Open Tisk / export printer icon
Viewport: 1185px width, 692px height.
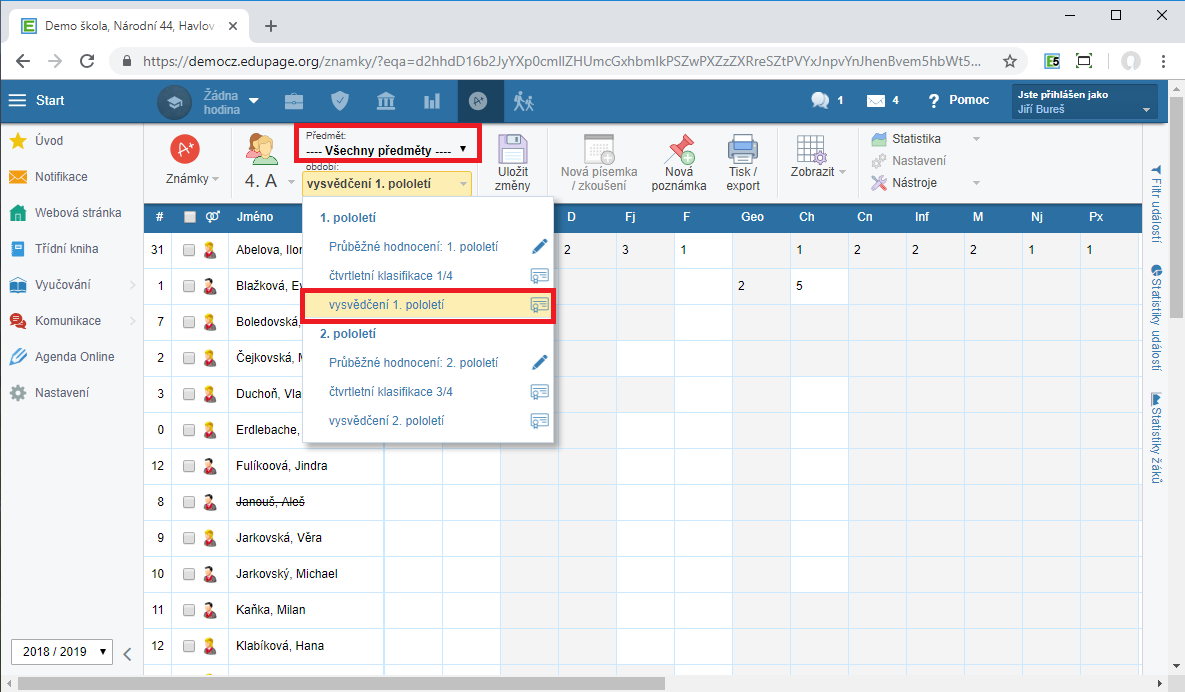(x=743, y=162)
